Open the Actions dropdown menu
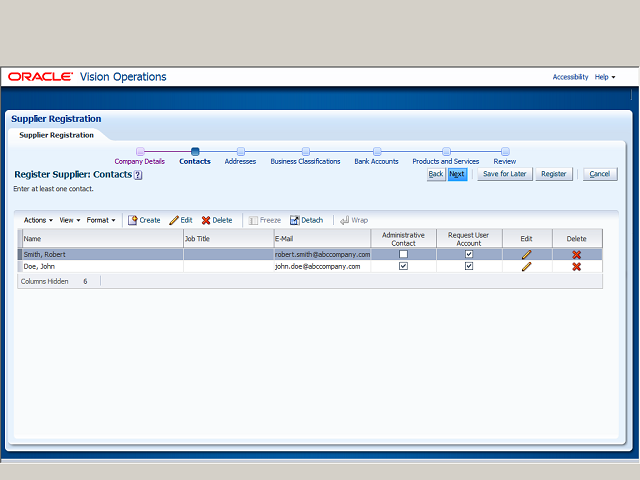This screenshot has height=480, width=640. (38, 220)
